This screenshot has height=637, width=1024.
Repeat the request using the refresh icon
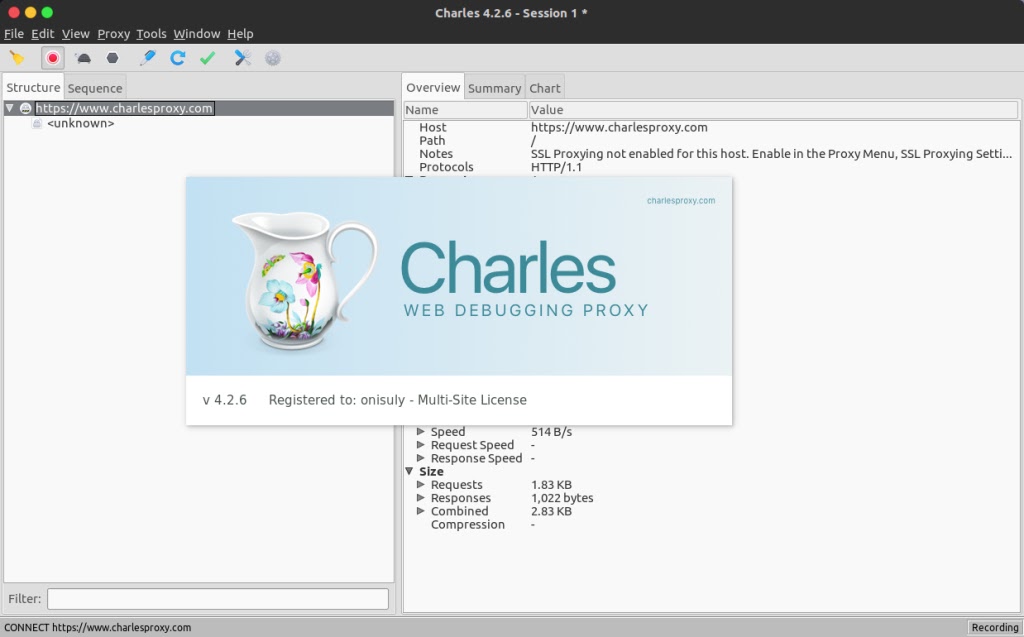point(178,57)
